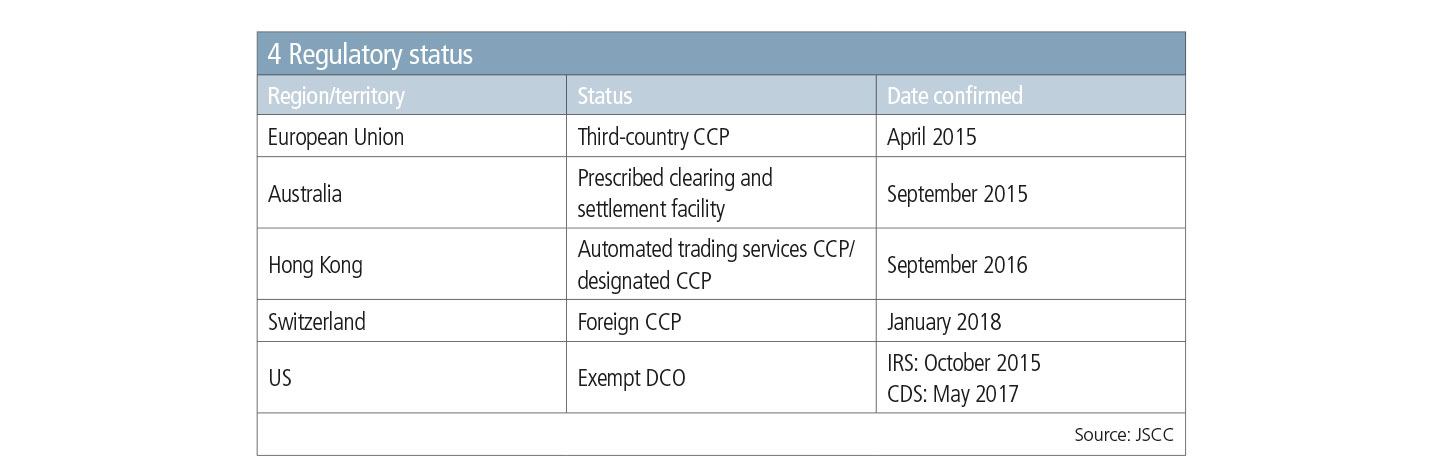Click 'Prescribed clearing and settlement facility' text

point(675,193)
